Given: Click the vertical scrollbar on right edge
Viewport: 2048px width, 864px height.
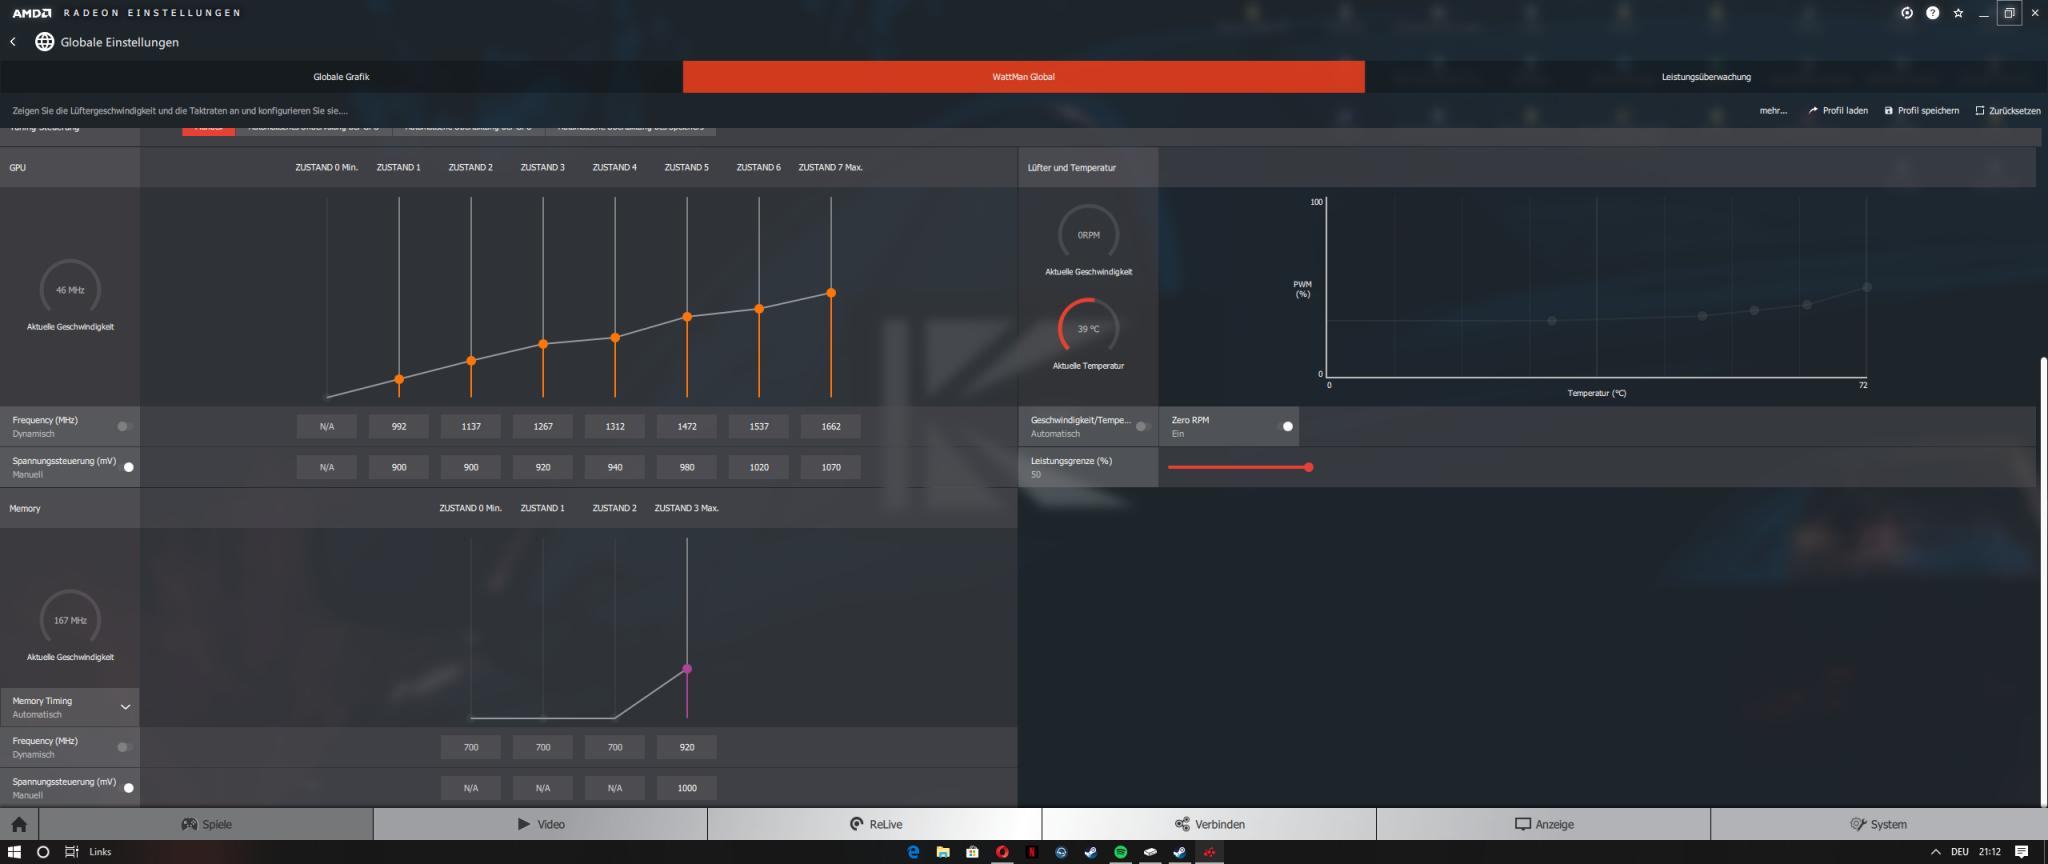Looking at the screenshot, I should [2043, 580].
